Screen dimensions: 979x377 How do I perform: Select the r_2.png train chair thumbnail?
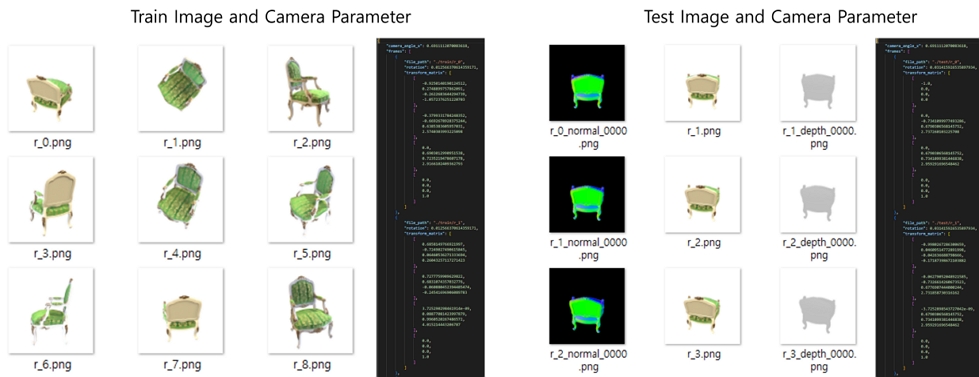coord(311,88)
